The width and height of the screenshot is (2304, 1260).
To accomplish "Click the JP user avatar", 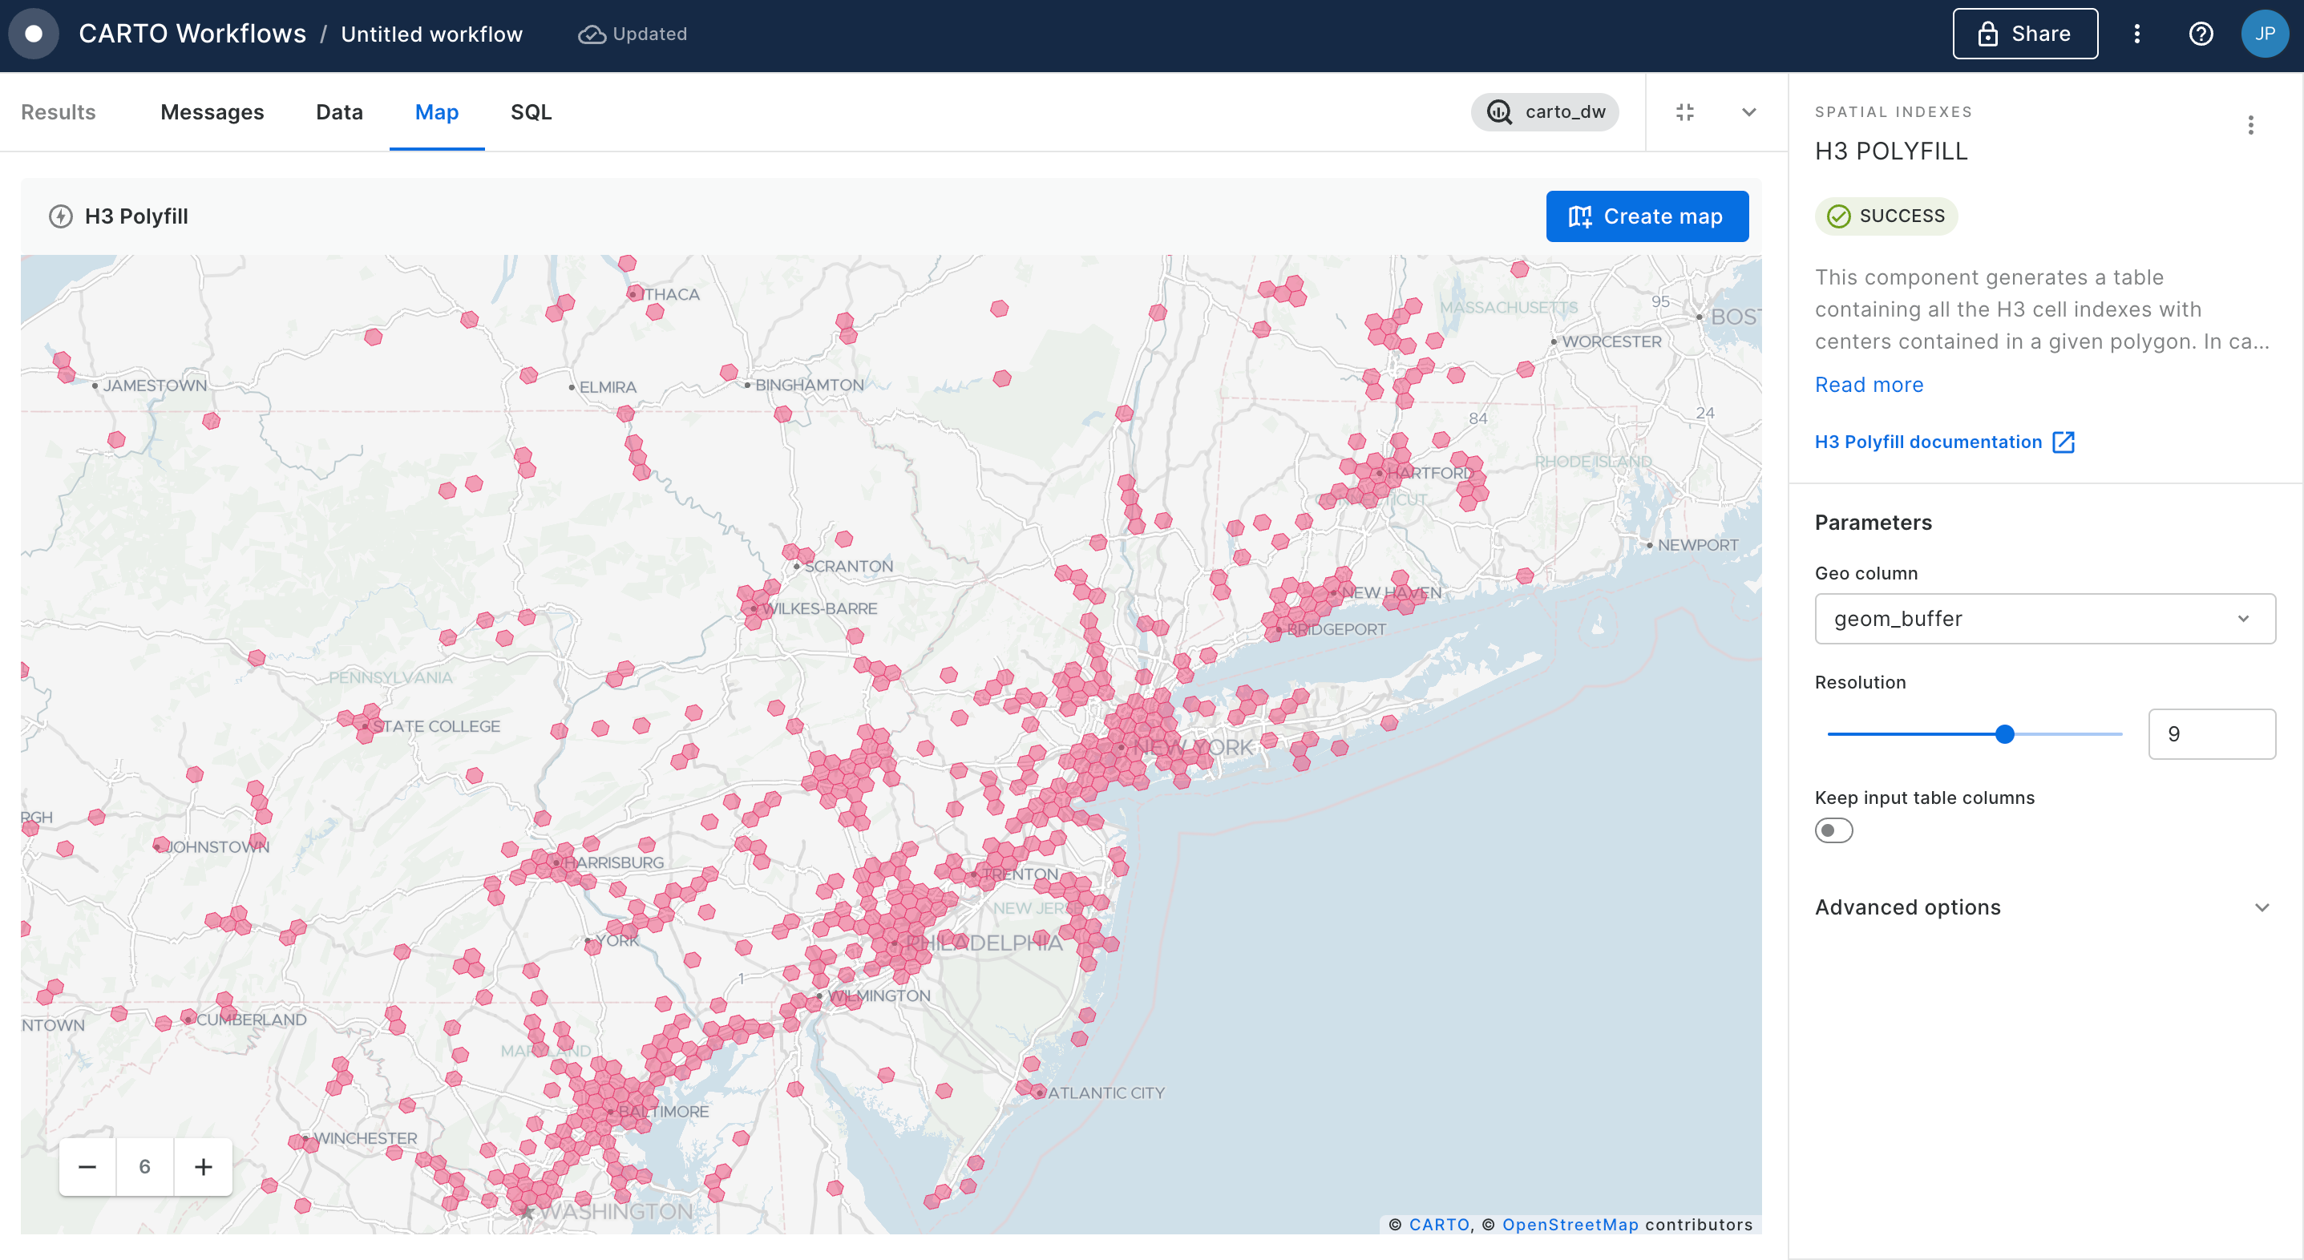I will click(2264, 34).
